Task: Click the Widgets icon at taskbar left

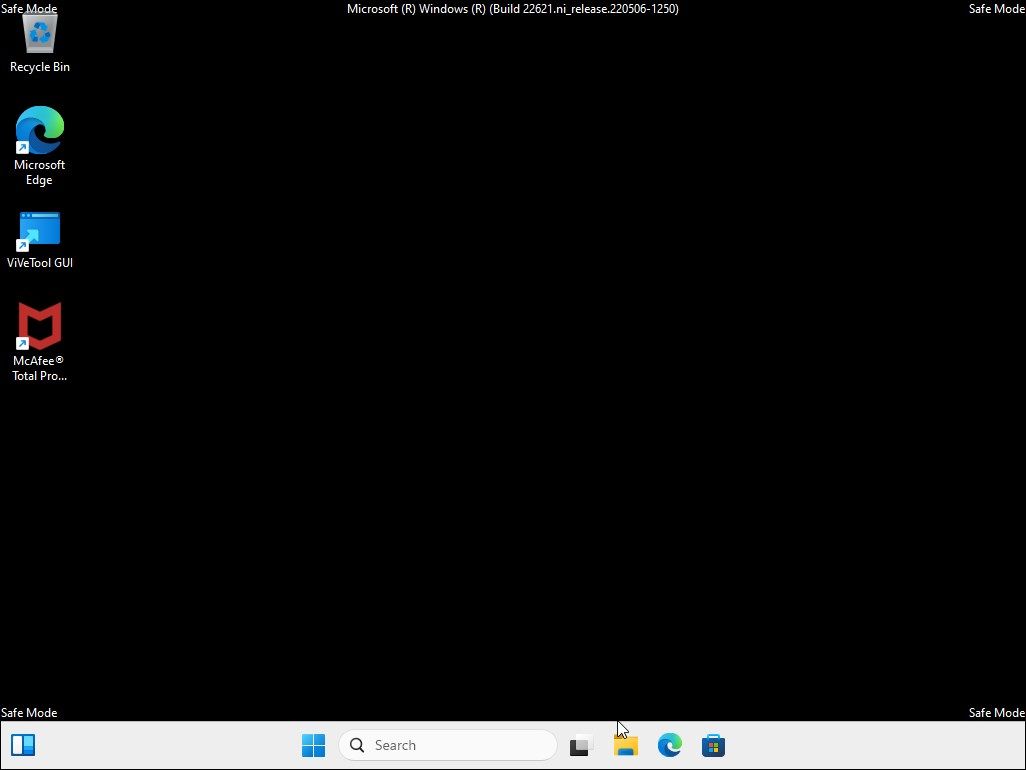Action: pyautogui.click(x=23, y=745)
